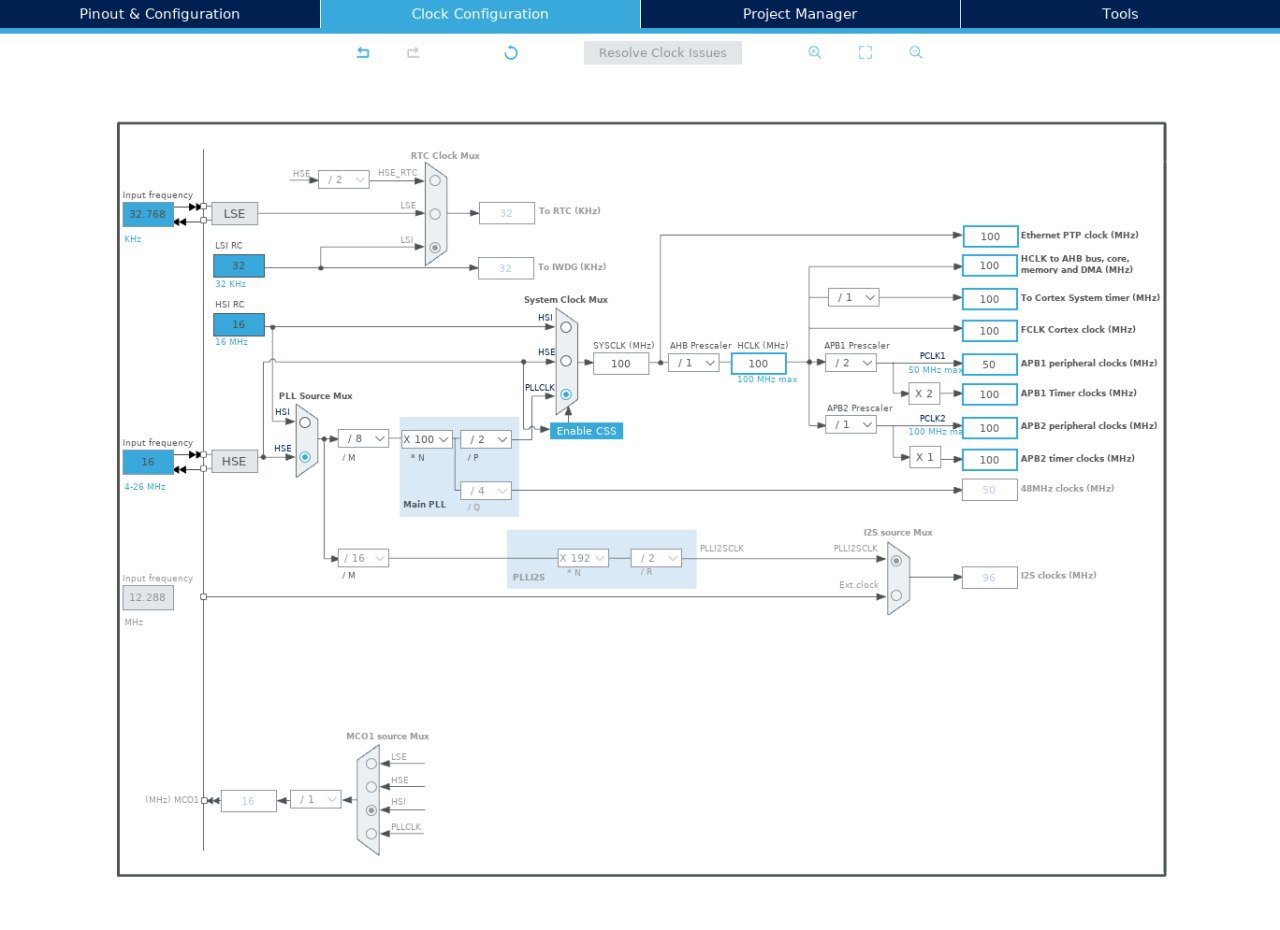Click HSE input frequency 16 field
Viewport: 1280px width, 930px height.
(x=148, y=462)
